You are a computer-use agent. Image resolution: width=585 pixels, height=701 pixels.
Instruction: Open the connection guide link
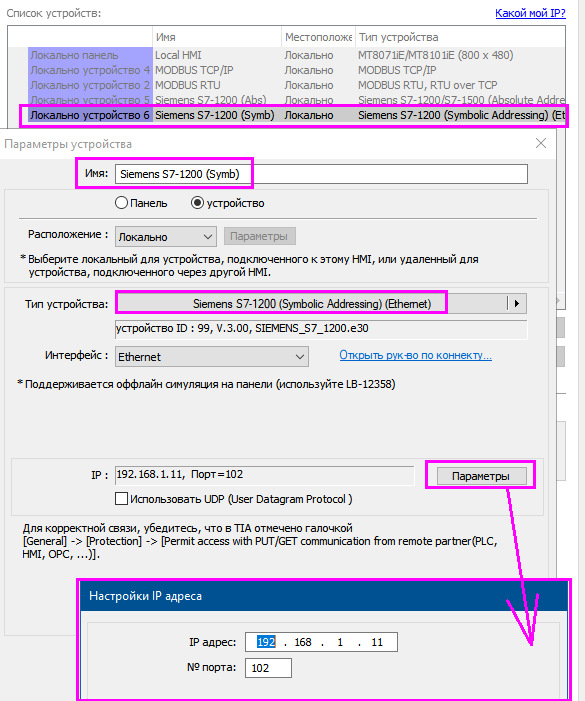point(415,355)
